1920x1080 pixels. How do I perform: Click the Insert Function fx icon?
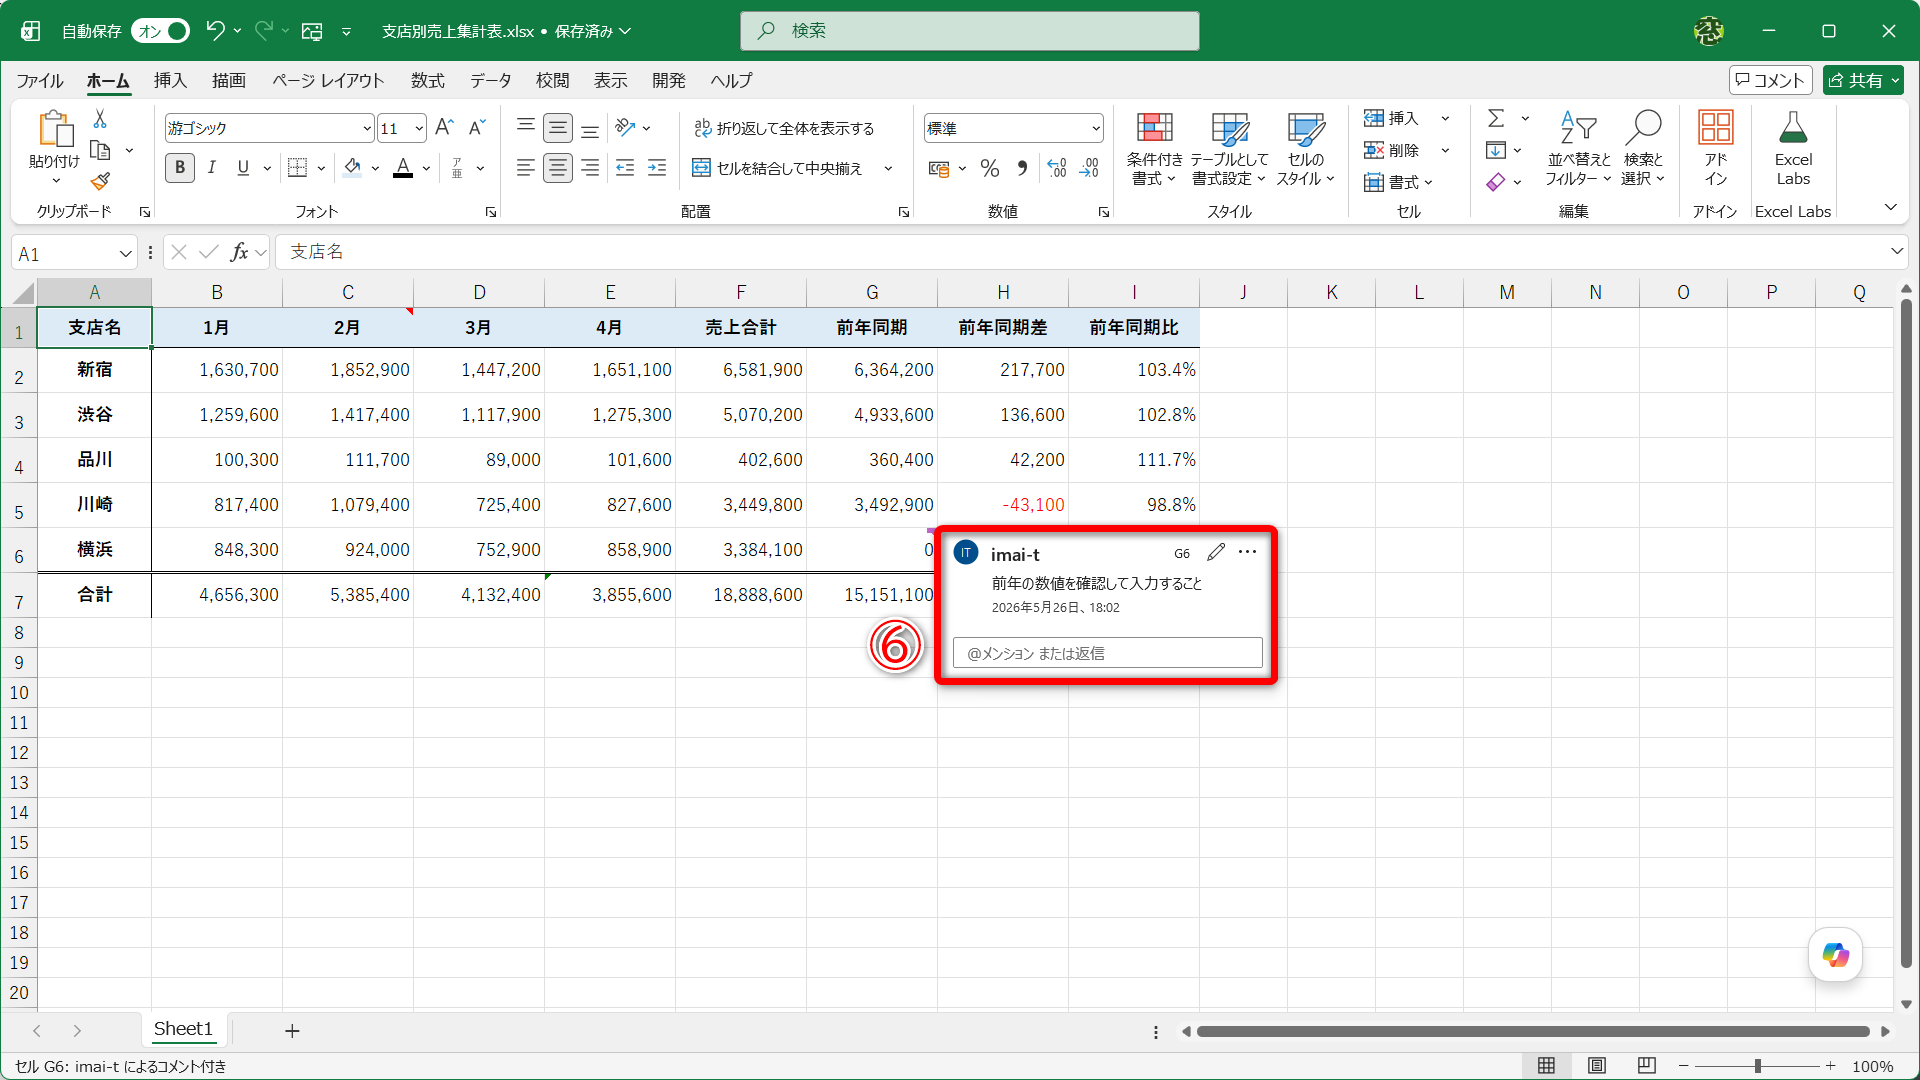[239, 252]
